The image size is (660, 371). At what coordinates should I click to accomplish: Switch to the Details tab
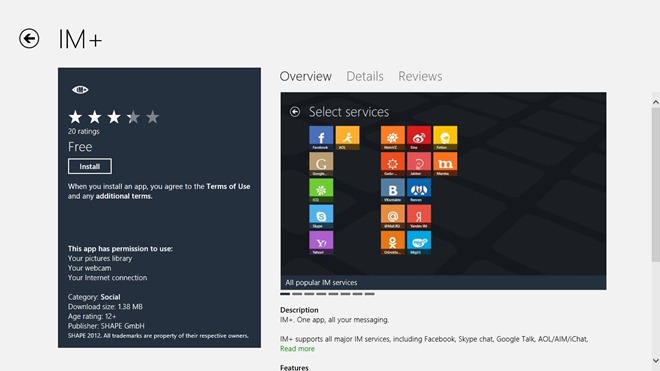tap(365, 76)
